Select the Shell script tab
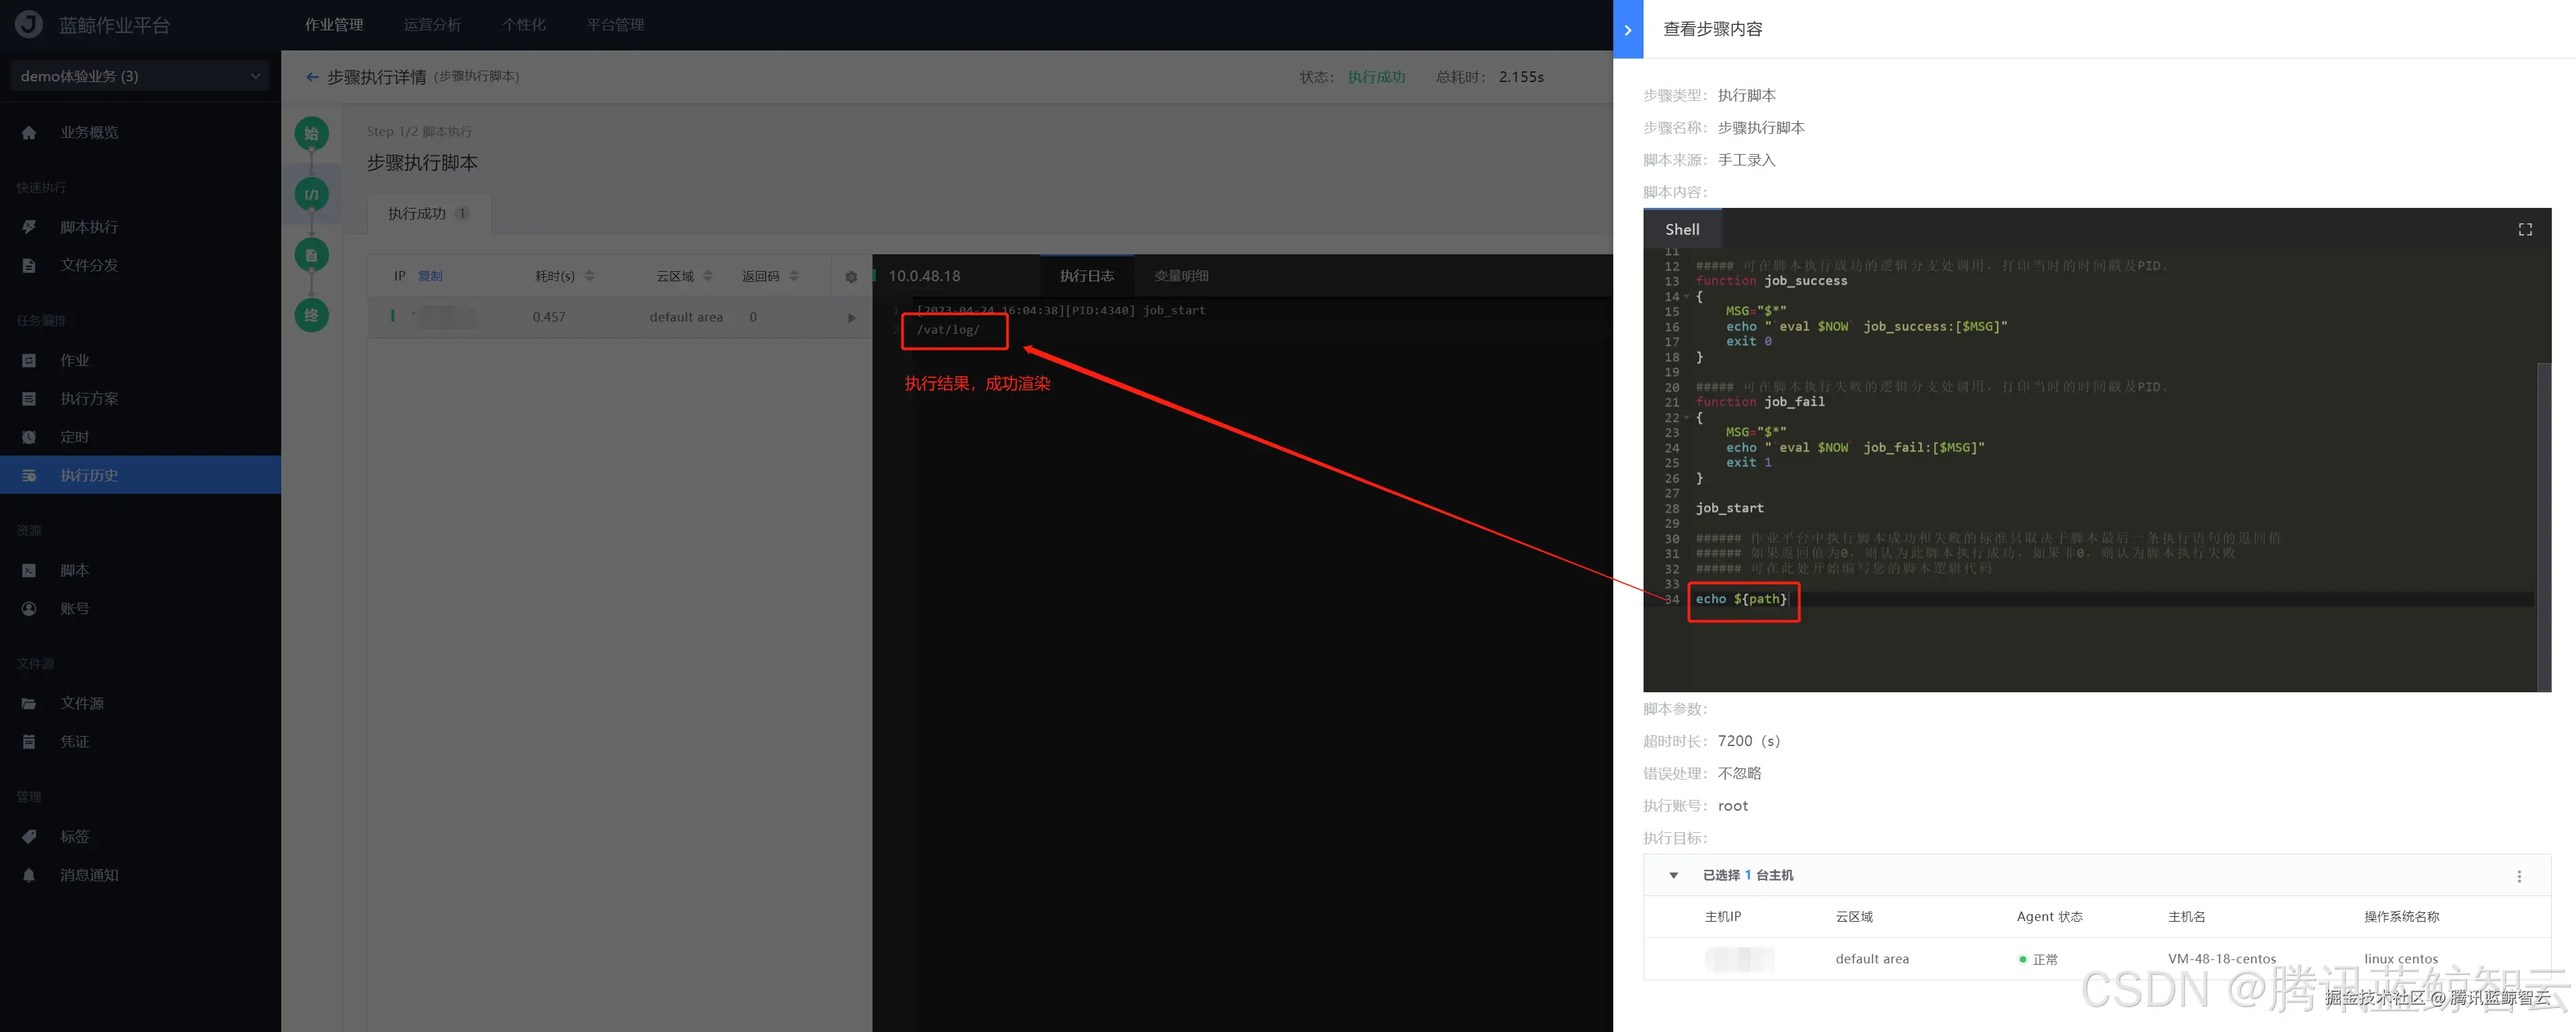The width and height of the screenshot is (2576, 1032). (x=1682, y=230)
